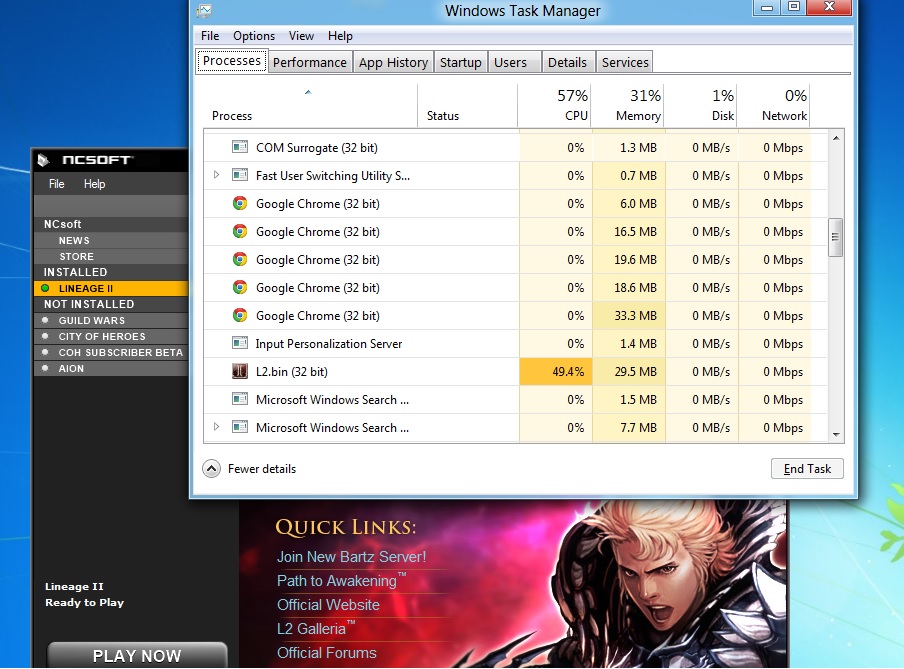The height and width of the screenshot is (669, 904).
Task: Click the dot icon beside Guild Wars
Action: click(45, 320)
